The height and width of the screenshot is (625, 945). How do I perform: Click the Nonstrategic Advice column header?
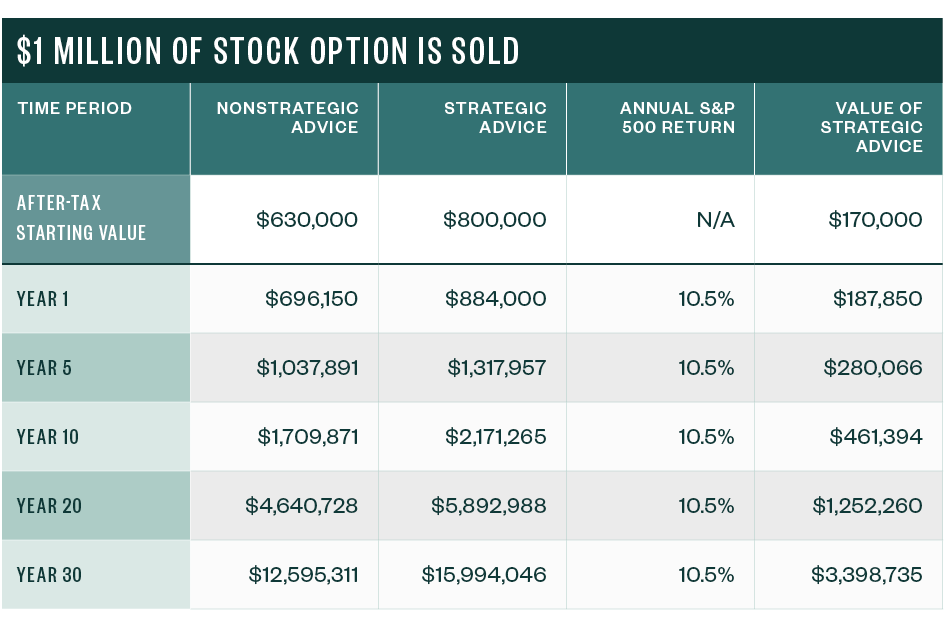point(287,118)
